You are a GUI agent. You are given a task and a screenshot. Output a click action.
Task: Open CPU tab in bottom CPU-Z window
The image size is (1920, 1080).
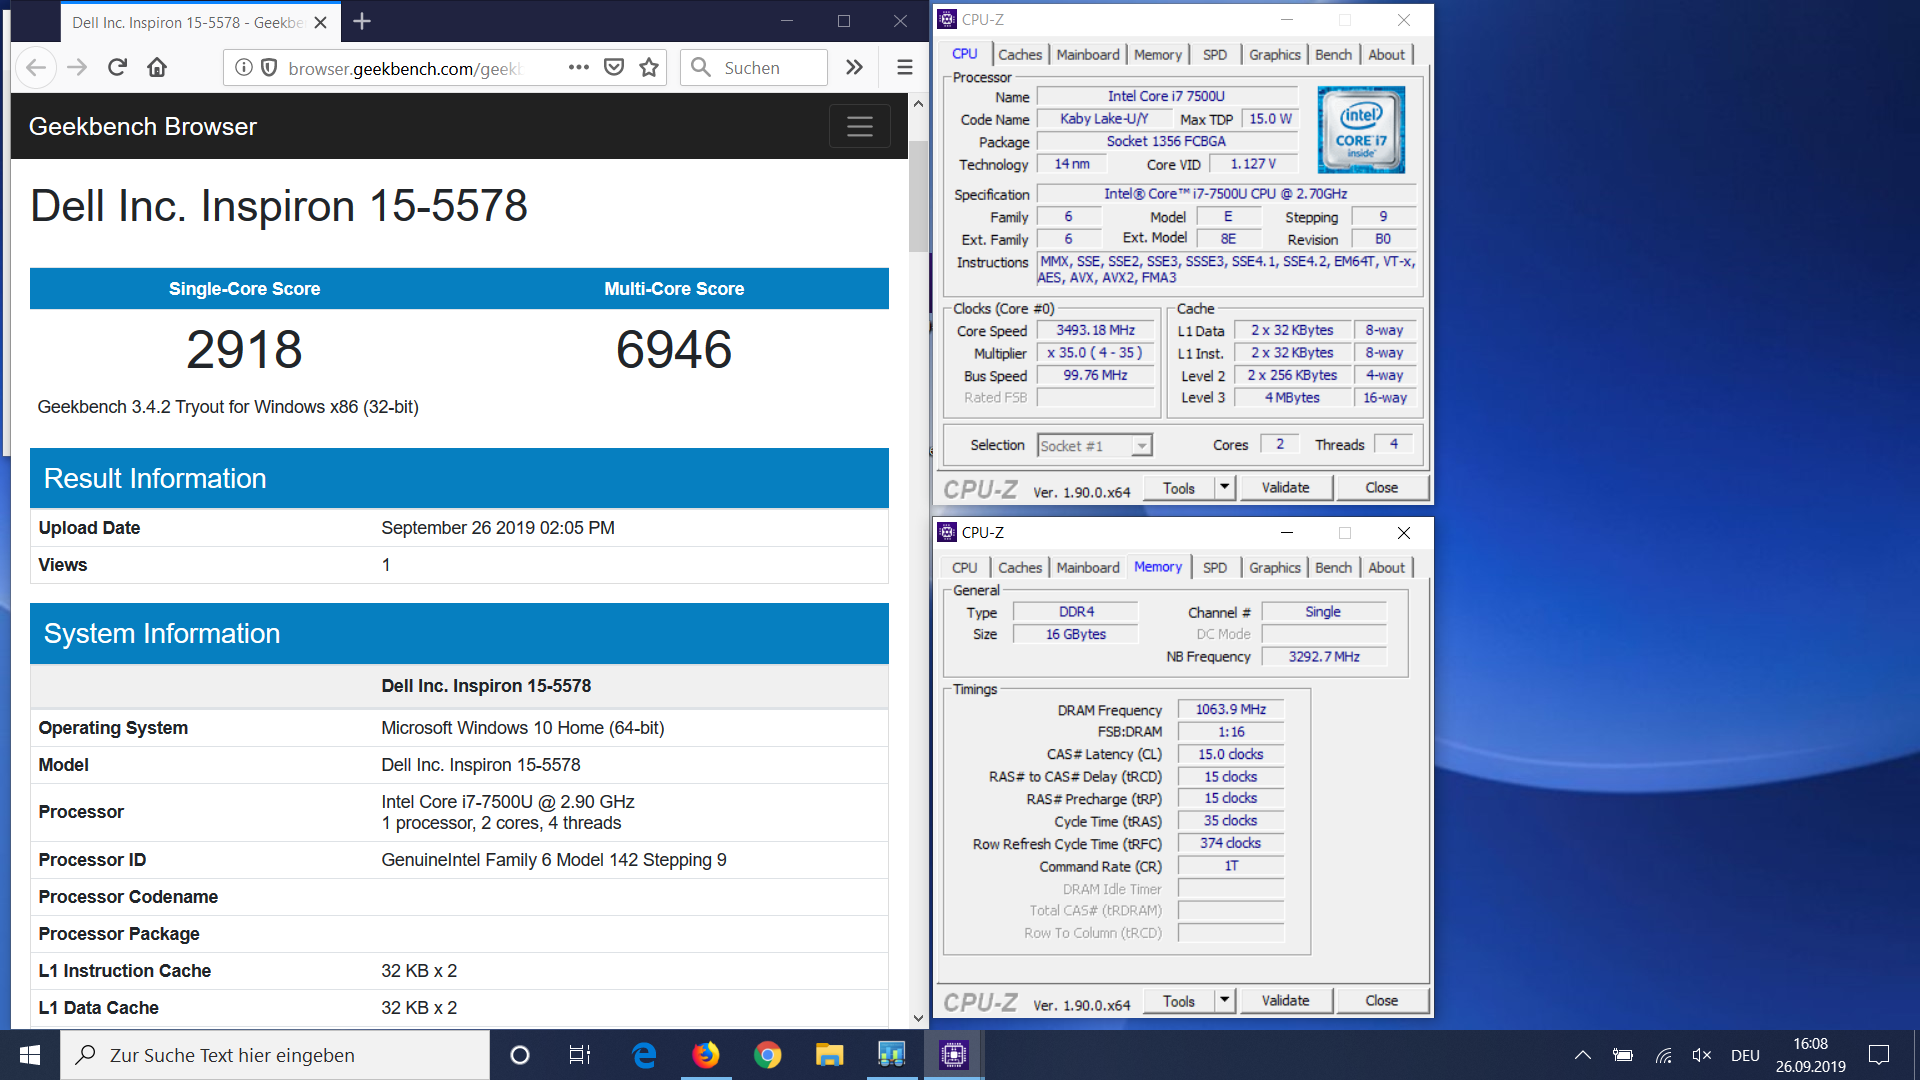point(964,567)
